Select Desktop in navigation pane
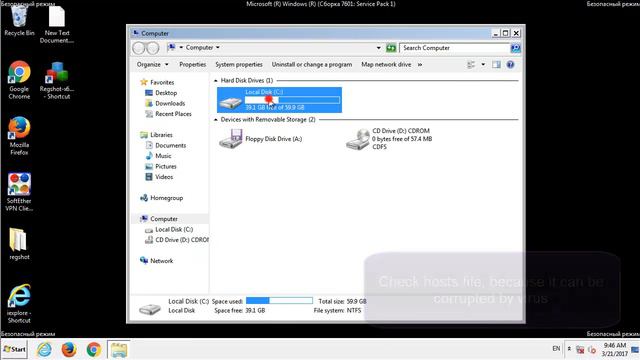The width and height of the screenshot is (640, 360). click(166, 93)
